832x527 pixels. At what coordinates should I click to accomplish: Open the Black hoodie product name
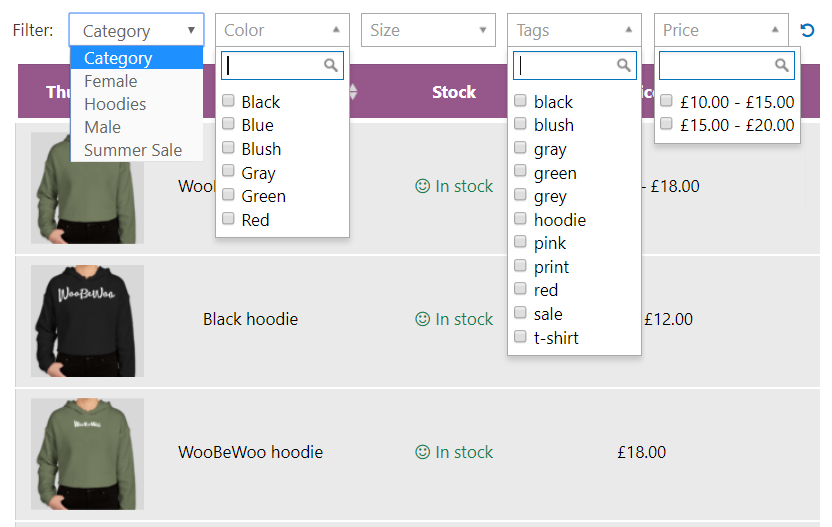[x=250, y=319]
